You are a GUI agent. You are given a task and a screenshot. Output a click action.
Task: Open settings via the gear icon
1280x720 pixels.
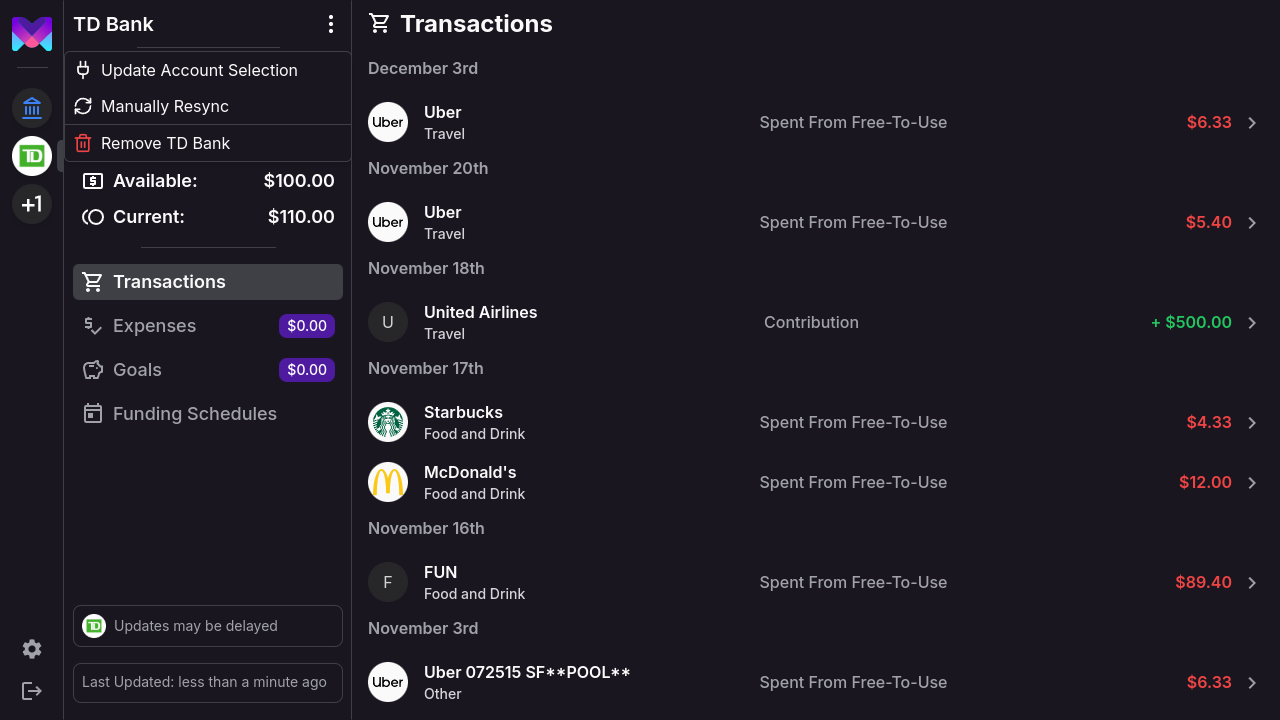pos(32,649)
